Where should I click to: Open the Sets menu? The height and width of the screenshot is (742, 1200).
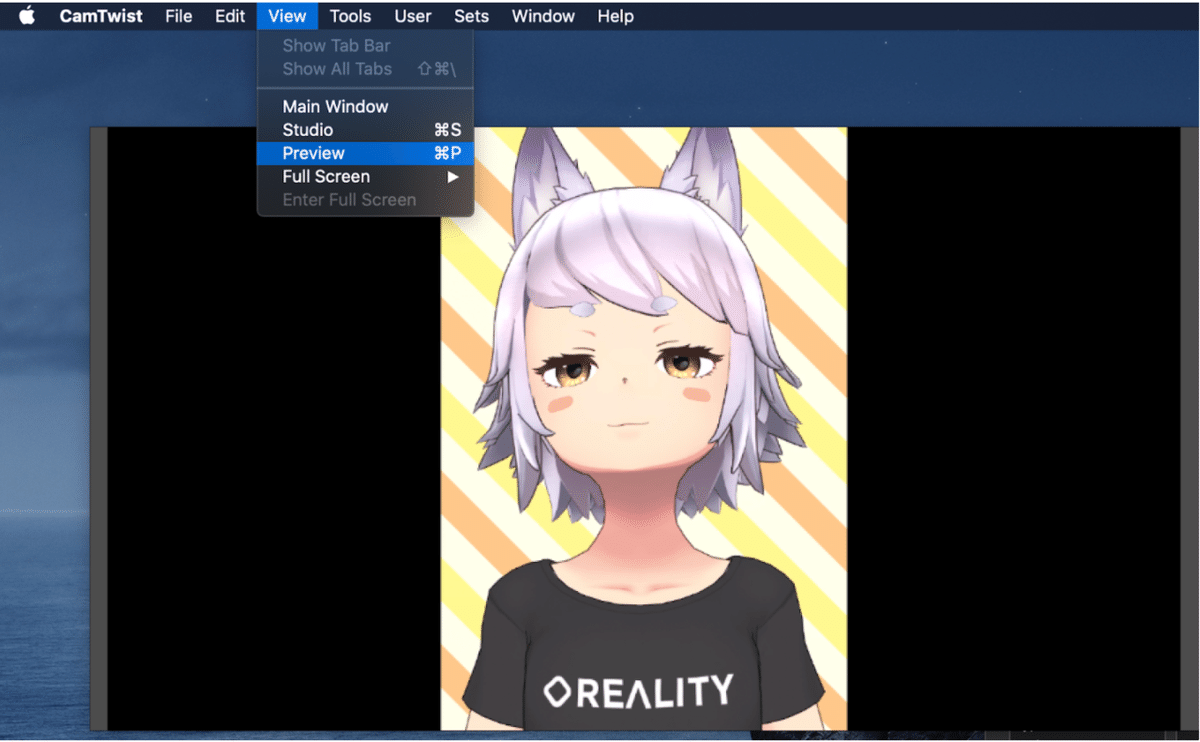click(x=472, y=16)
